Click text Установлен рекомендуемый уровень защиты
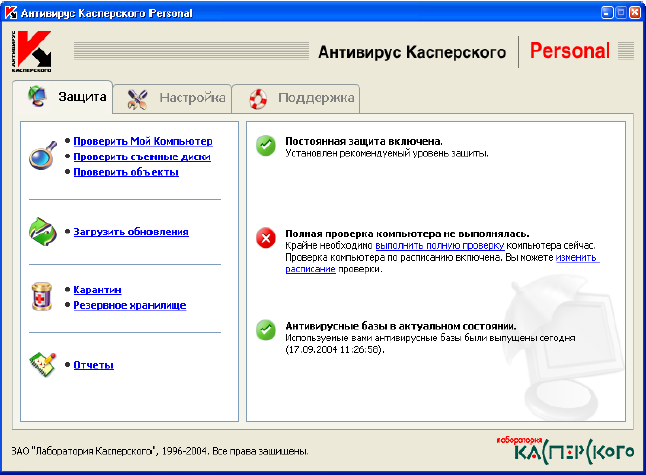This screenshot has width=646, height=475. [x=387, y=153]
